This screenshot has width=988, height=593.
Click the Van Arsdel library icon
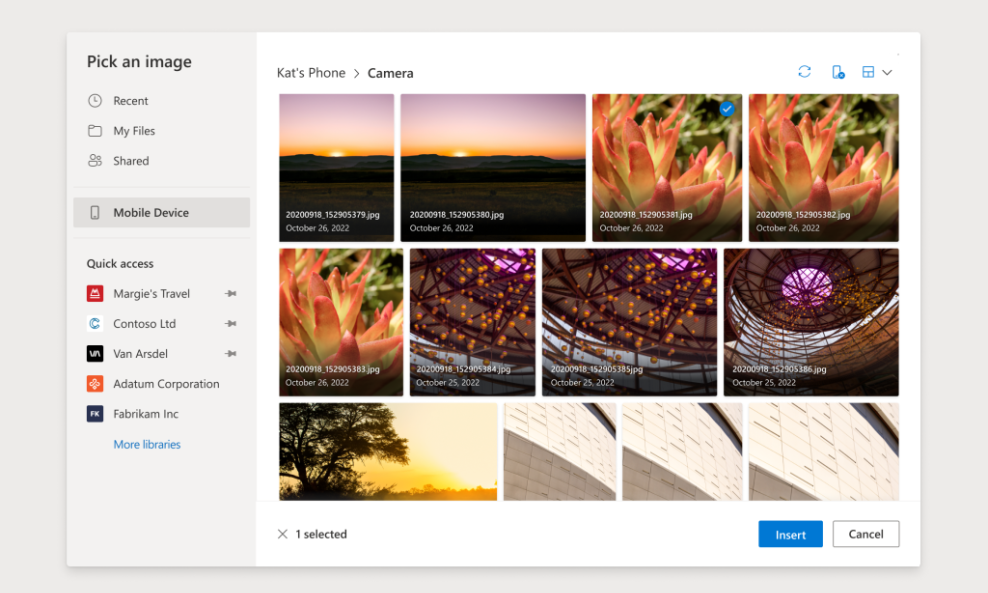click(x=95, y=354)
